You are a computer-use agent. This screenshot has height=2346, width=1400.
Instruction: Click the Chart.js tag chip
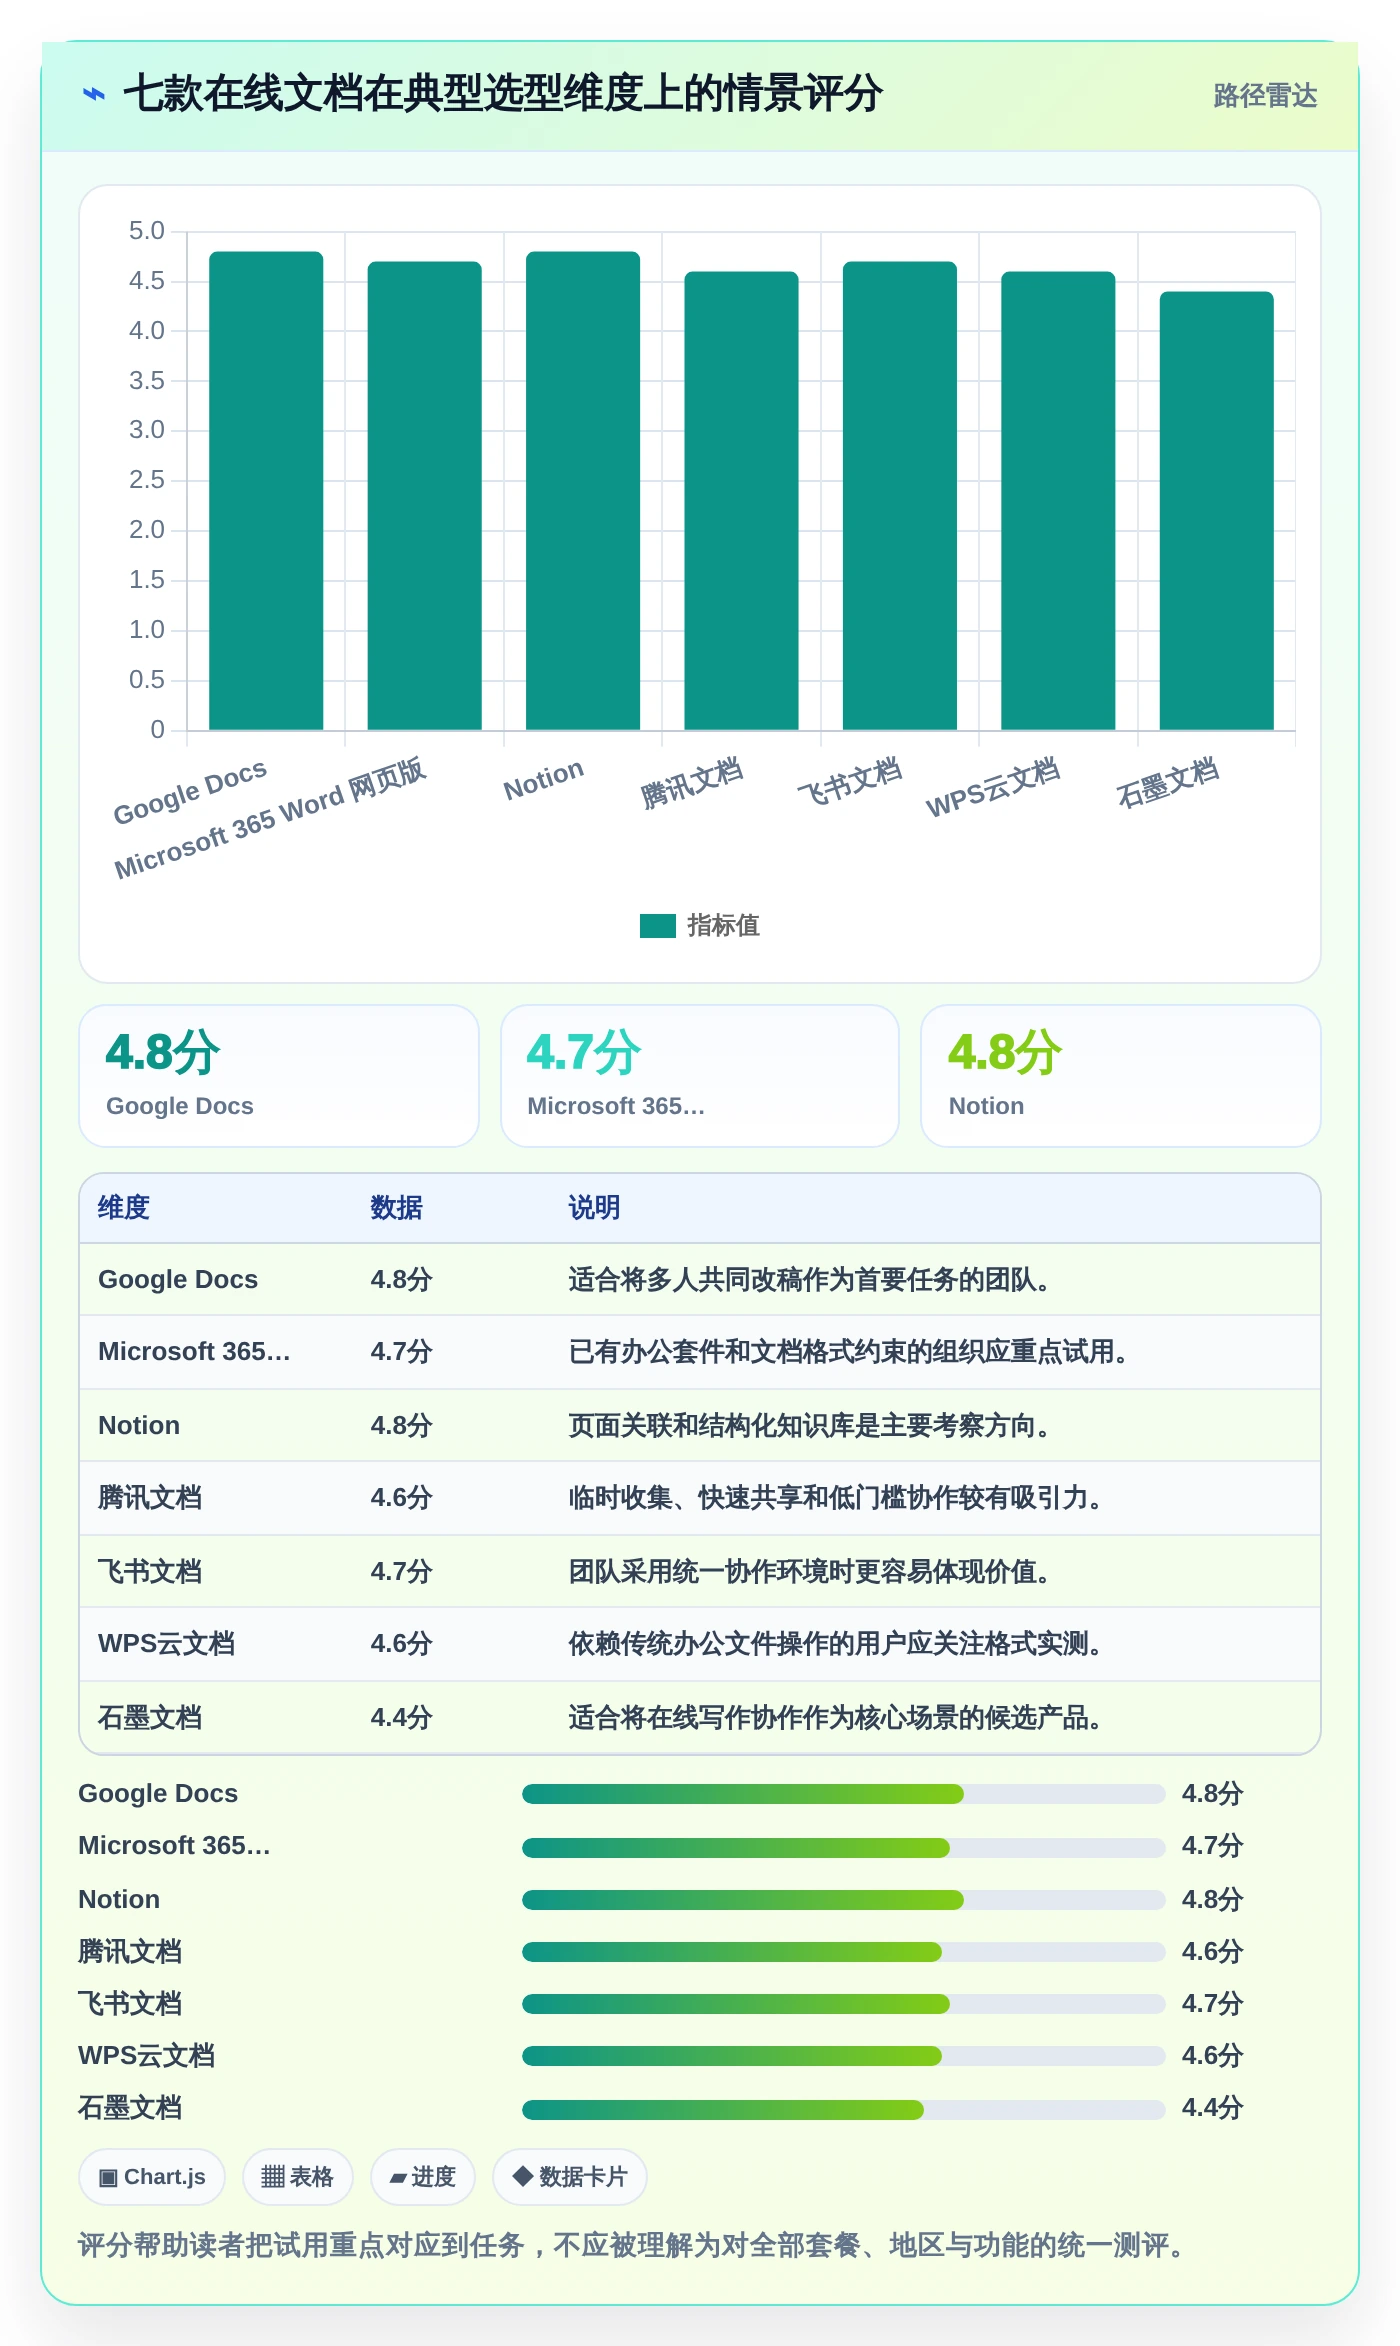coord(152,2177)
